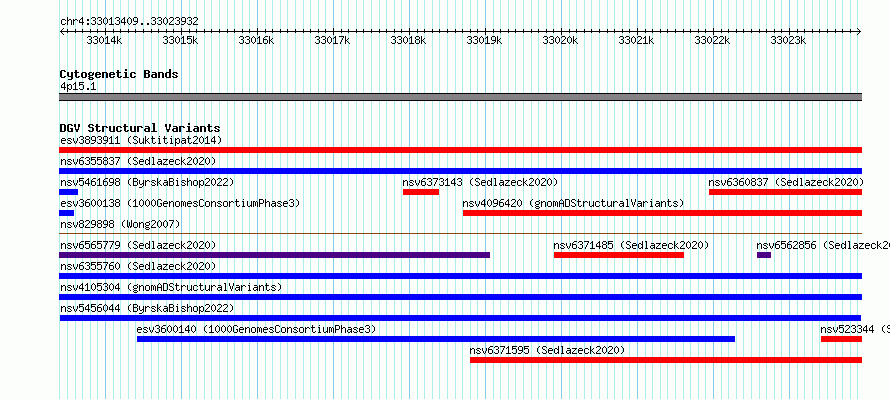Click the '4p15.1' band label
Image resolution: width=890 pixels, height=399 pixels.
pos(77,86)
